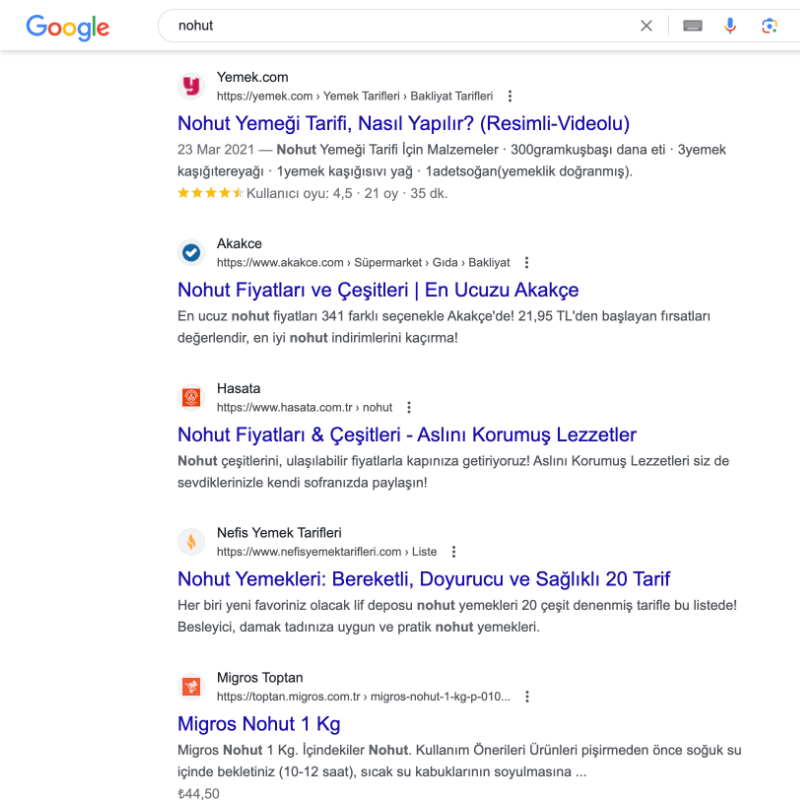Click the Yemek.com favicon

(191, 86)
